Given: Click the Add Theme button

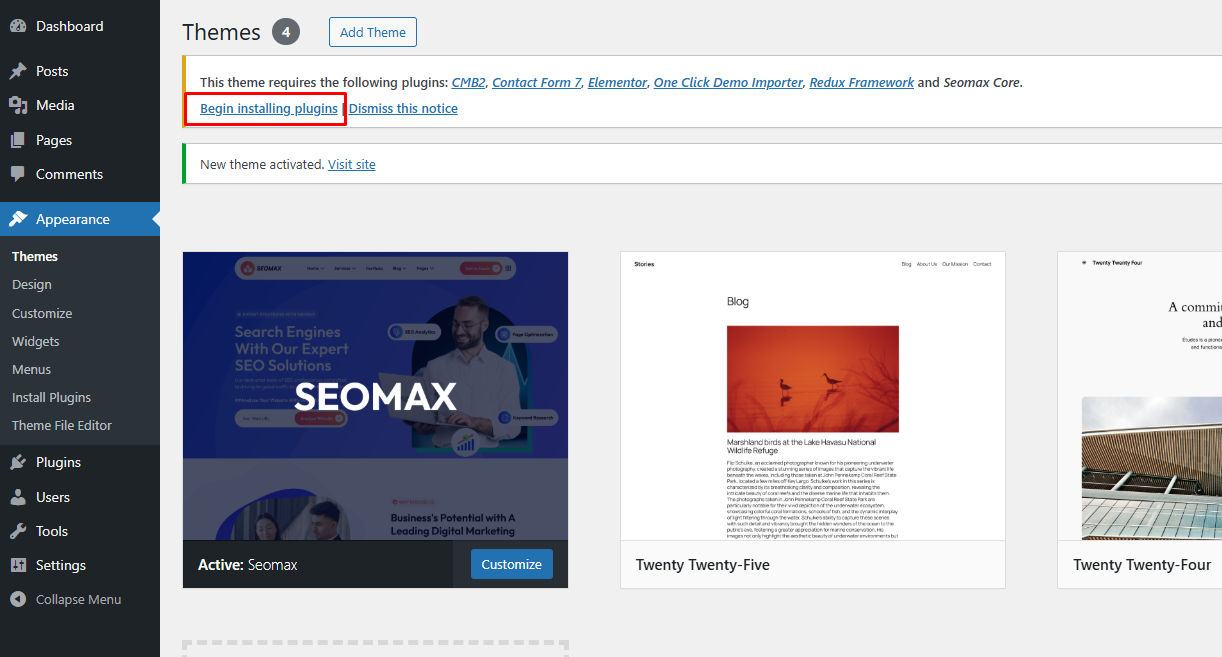Looking at the screenshot, I should [x=373, y=32].
